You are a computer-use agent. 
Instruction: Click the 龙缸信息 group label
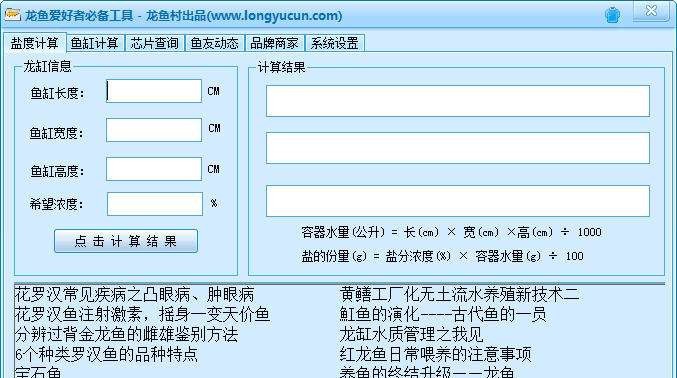point(47,67)
